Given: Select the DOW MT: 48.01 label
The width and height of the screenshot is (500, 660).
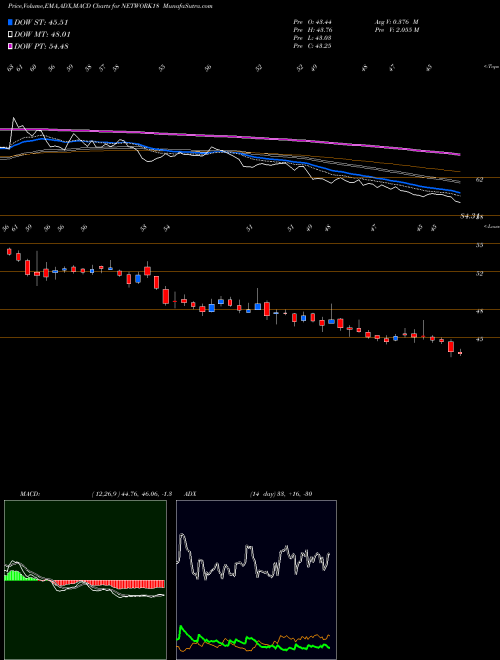Looking at the screenshot, I should (x=42, y=35).
